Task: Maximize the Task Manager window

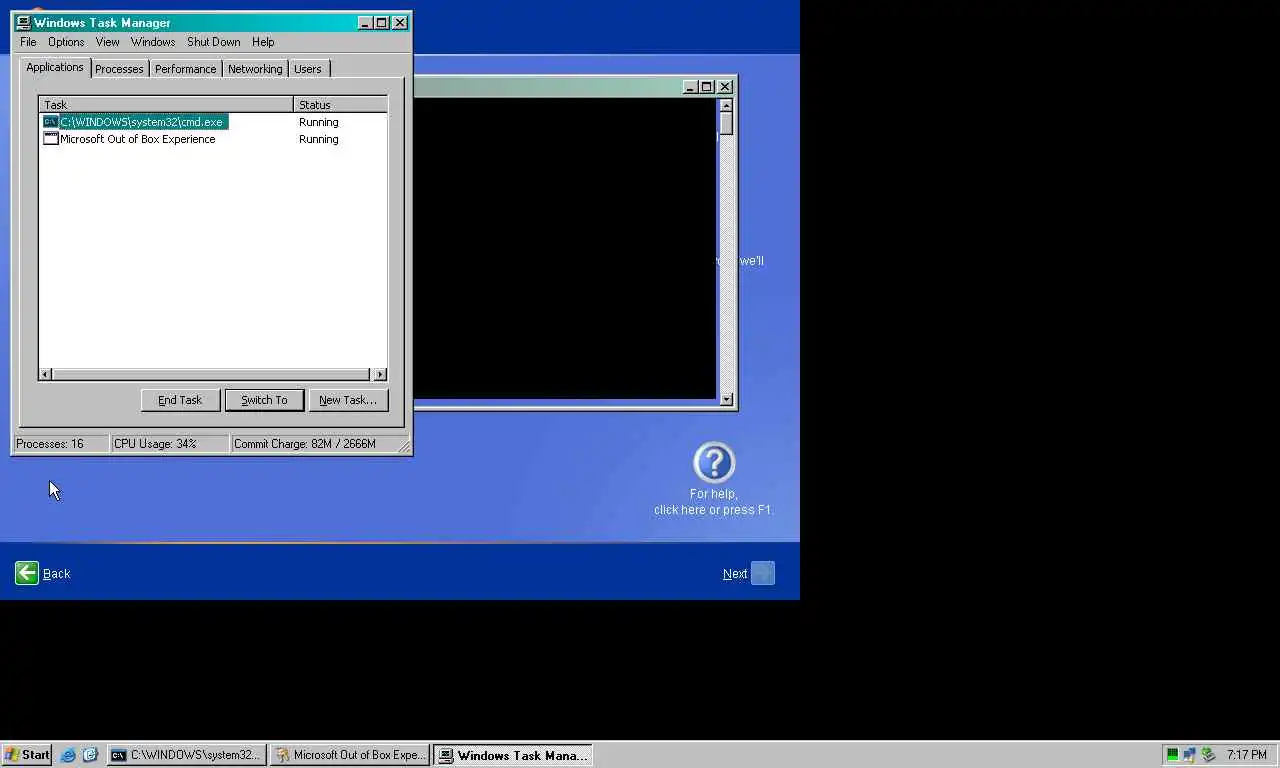Action: tap(381, 22)
